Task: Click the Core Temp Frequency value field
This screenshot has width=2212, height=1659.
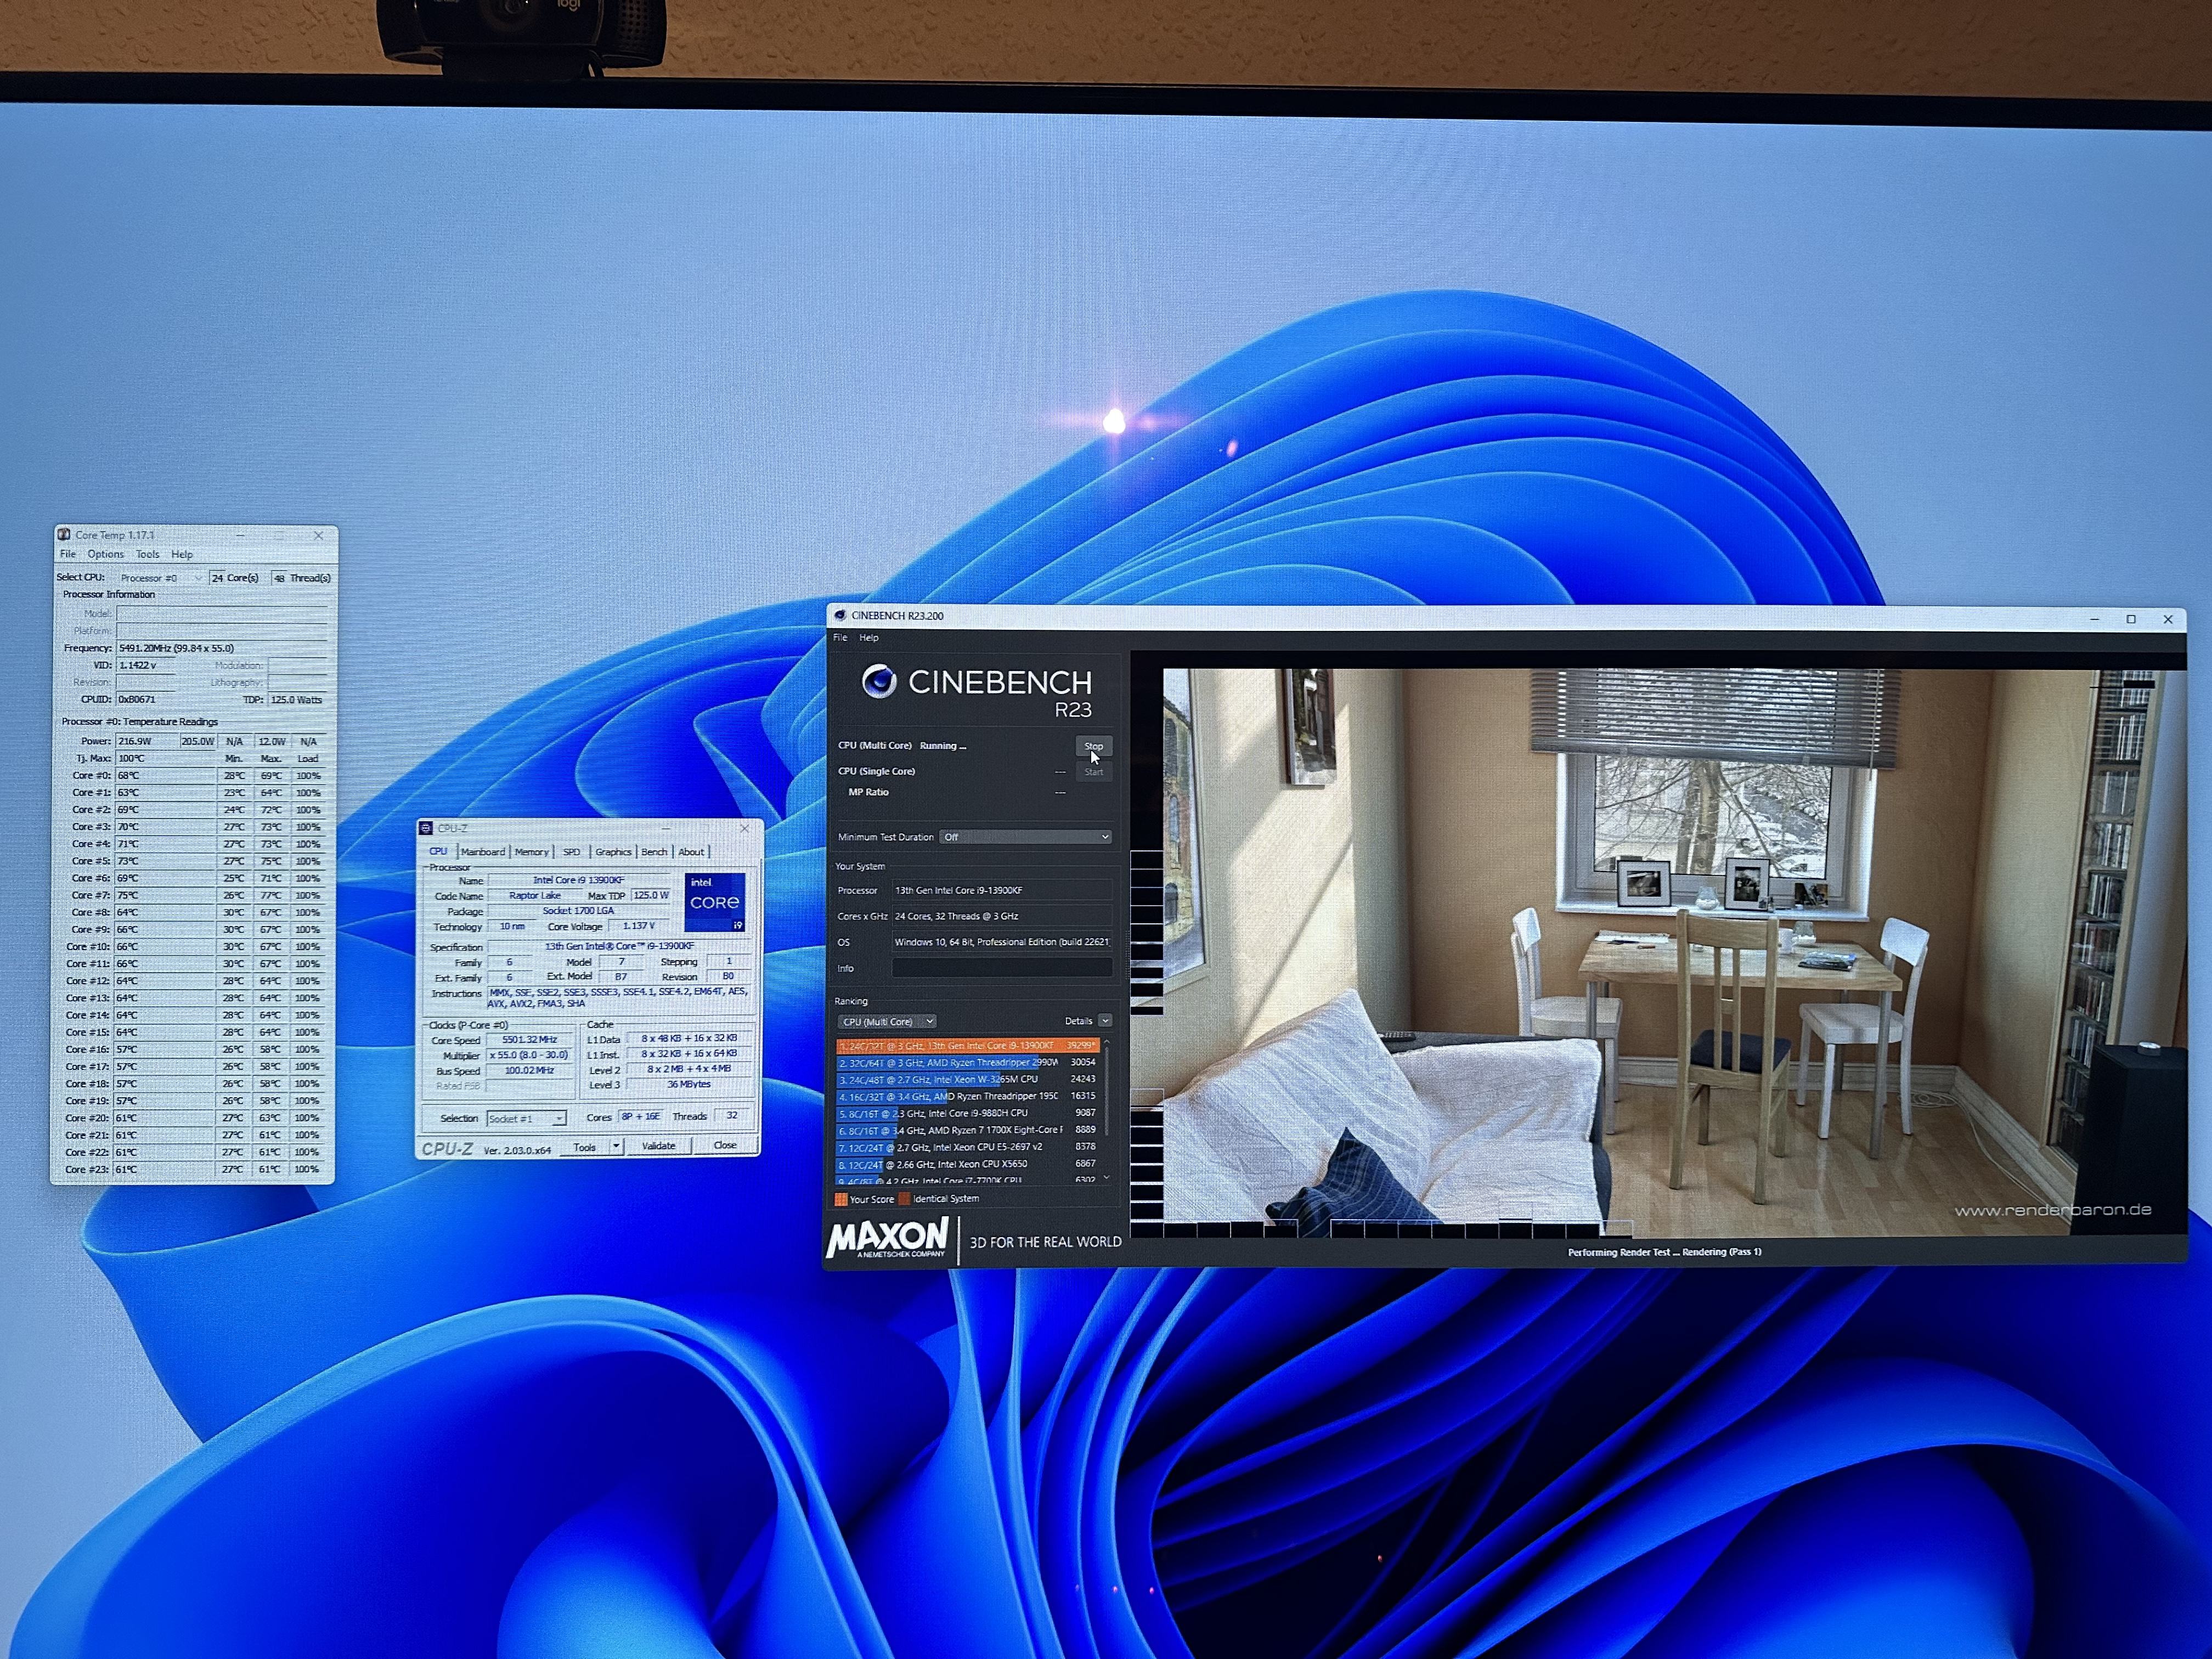Action: point(221,648)
